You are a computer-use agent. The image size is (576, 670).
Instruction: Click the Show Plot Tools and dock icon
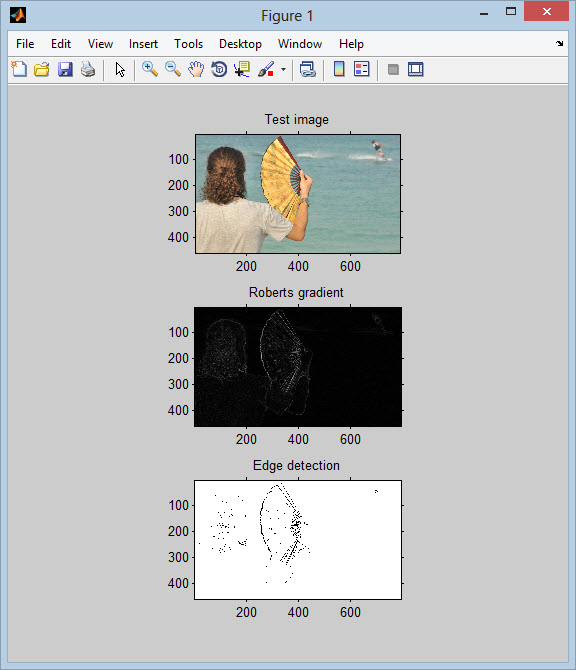tap(416, 69)
